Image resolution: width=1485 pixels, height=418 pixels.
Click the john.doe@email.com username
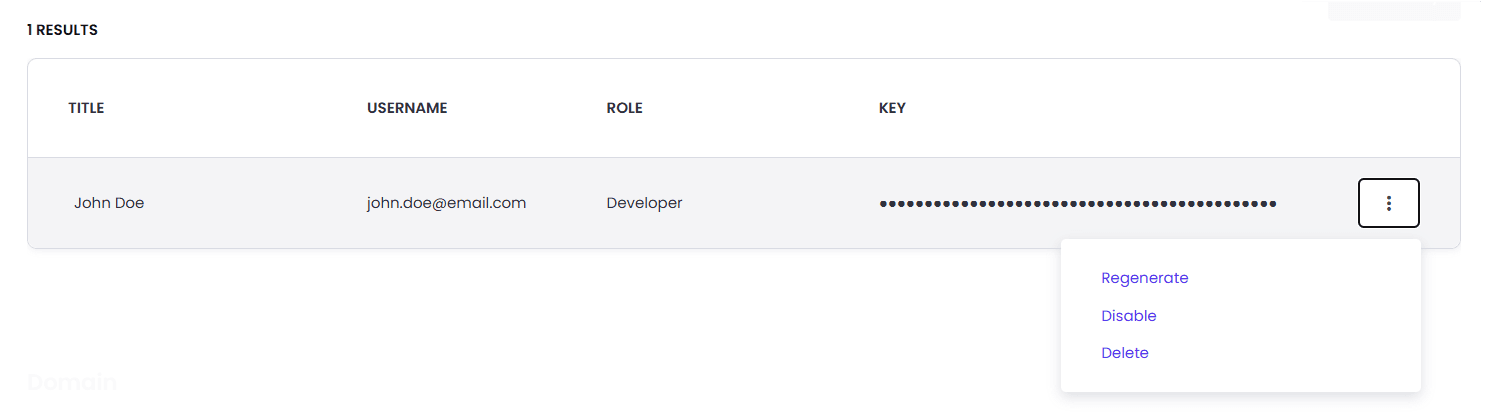click(446, 203)
